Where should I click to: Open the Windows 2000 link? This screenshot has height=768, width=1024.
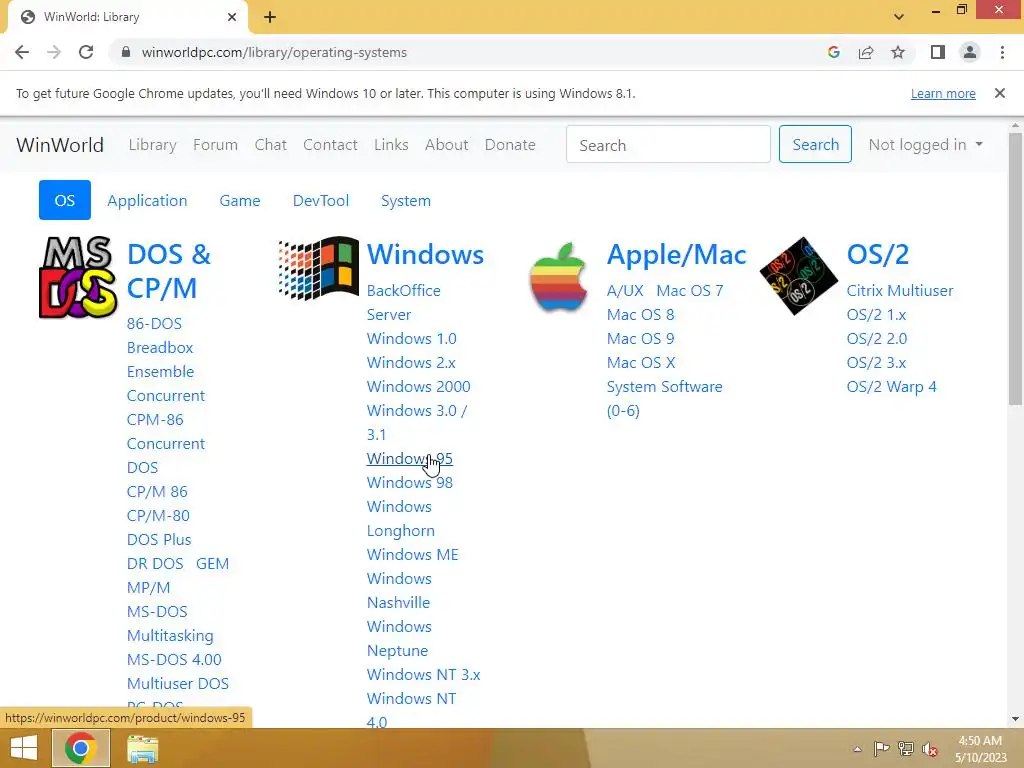(419, 387)
